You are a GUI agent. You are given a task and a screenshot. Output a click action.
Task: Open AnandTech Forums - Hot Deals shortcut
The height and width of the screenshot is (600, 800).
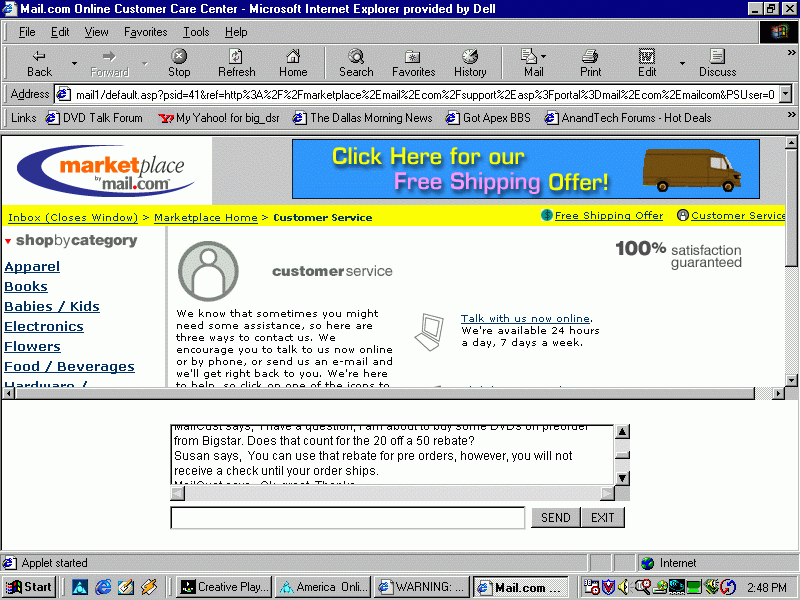628,118
